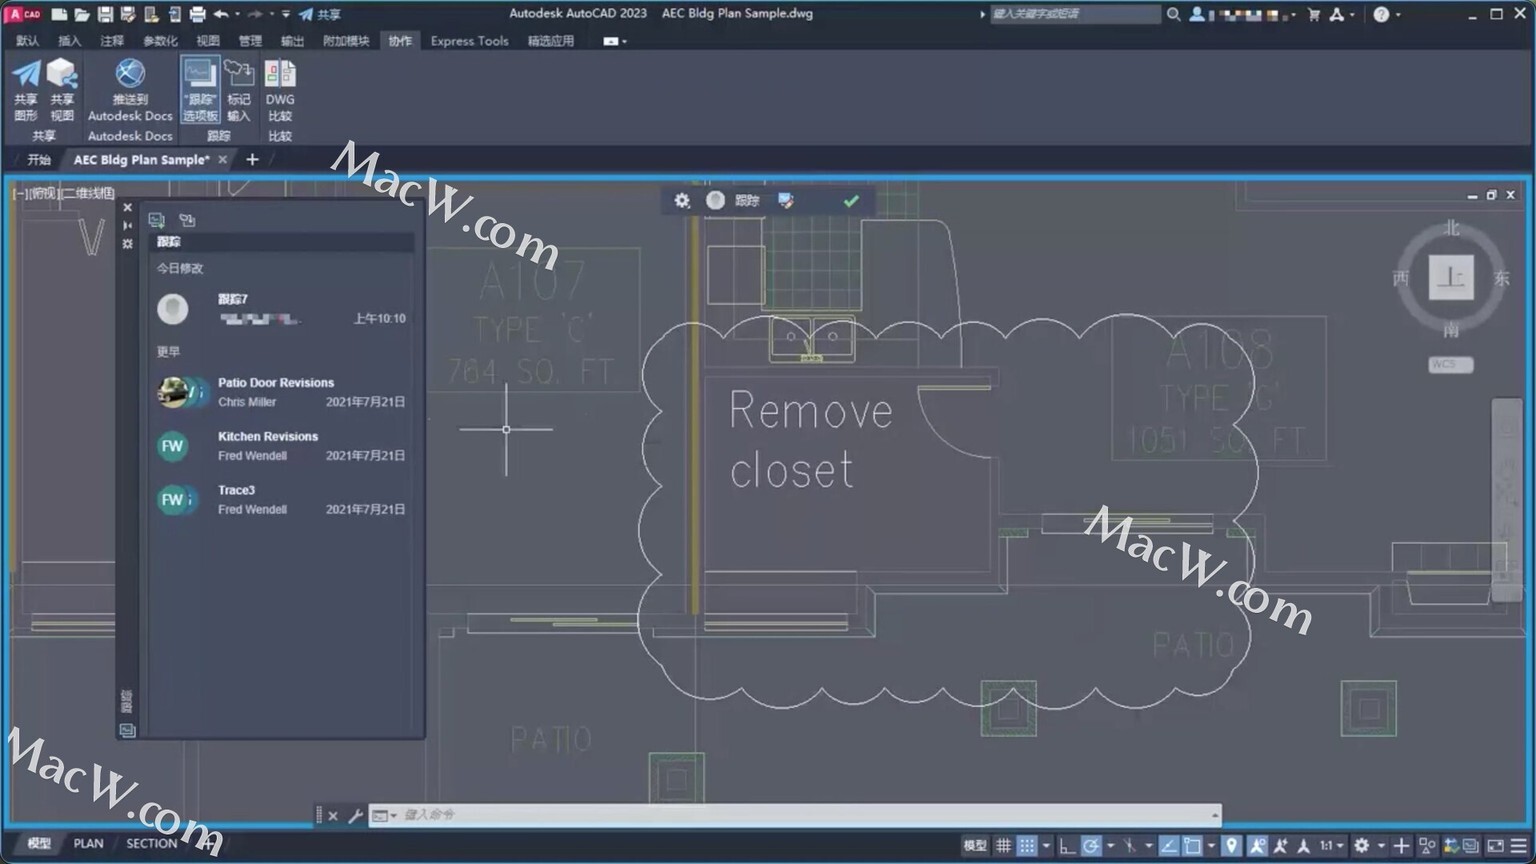This screenshot has width=1536, height=864.
Task: Open workspace switching gear in status bar
Action: click(1361, 846)
